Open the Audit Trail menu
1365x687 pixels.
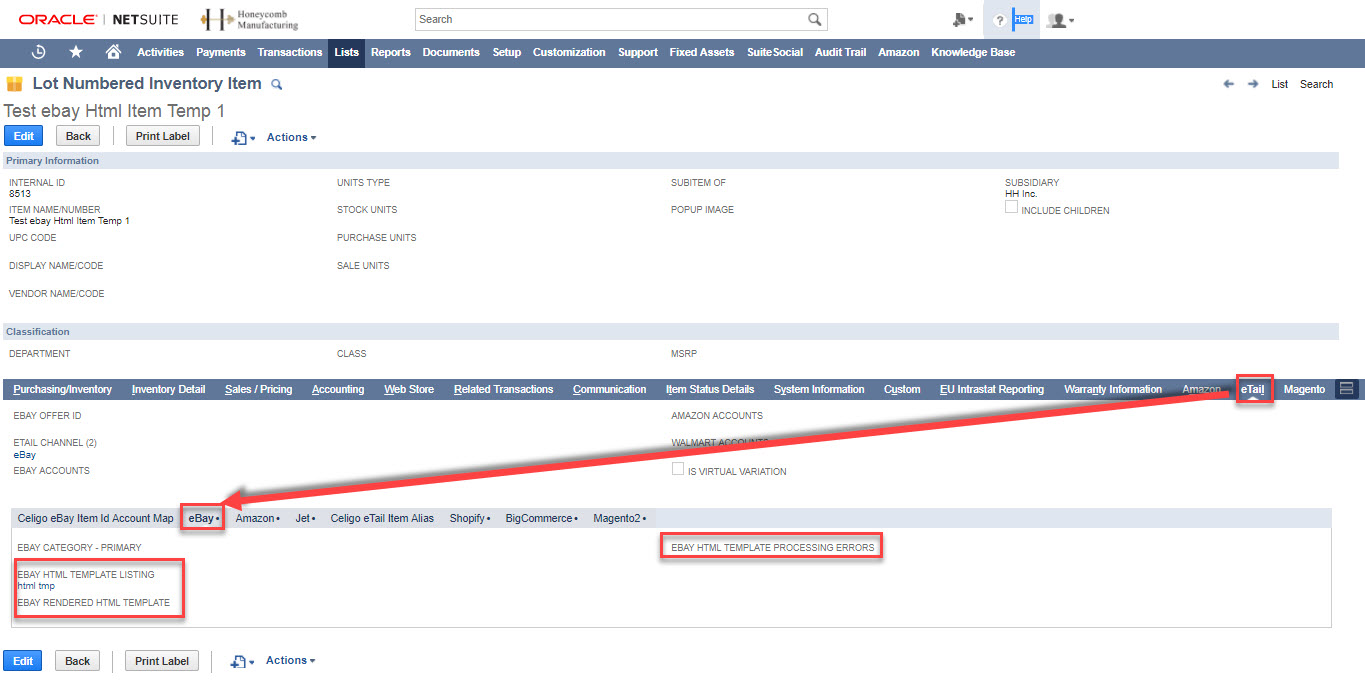841,52
